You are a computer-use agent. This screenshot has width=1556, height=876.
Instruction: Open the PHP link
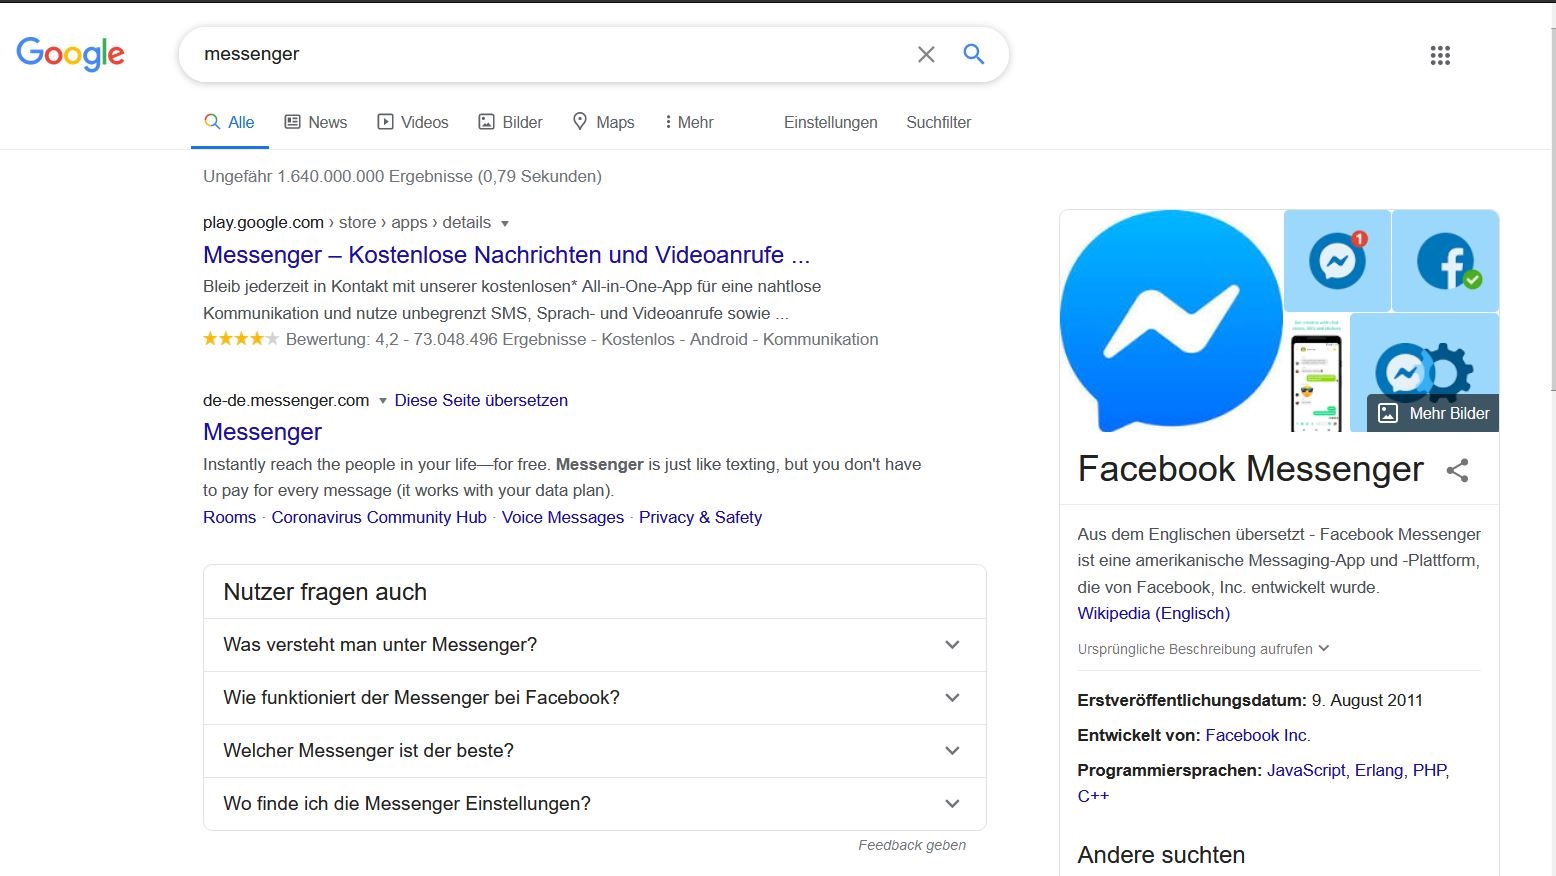pos(1429,770)
